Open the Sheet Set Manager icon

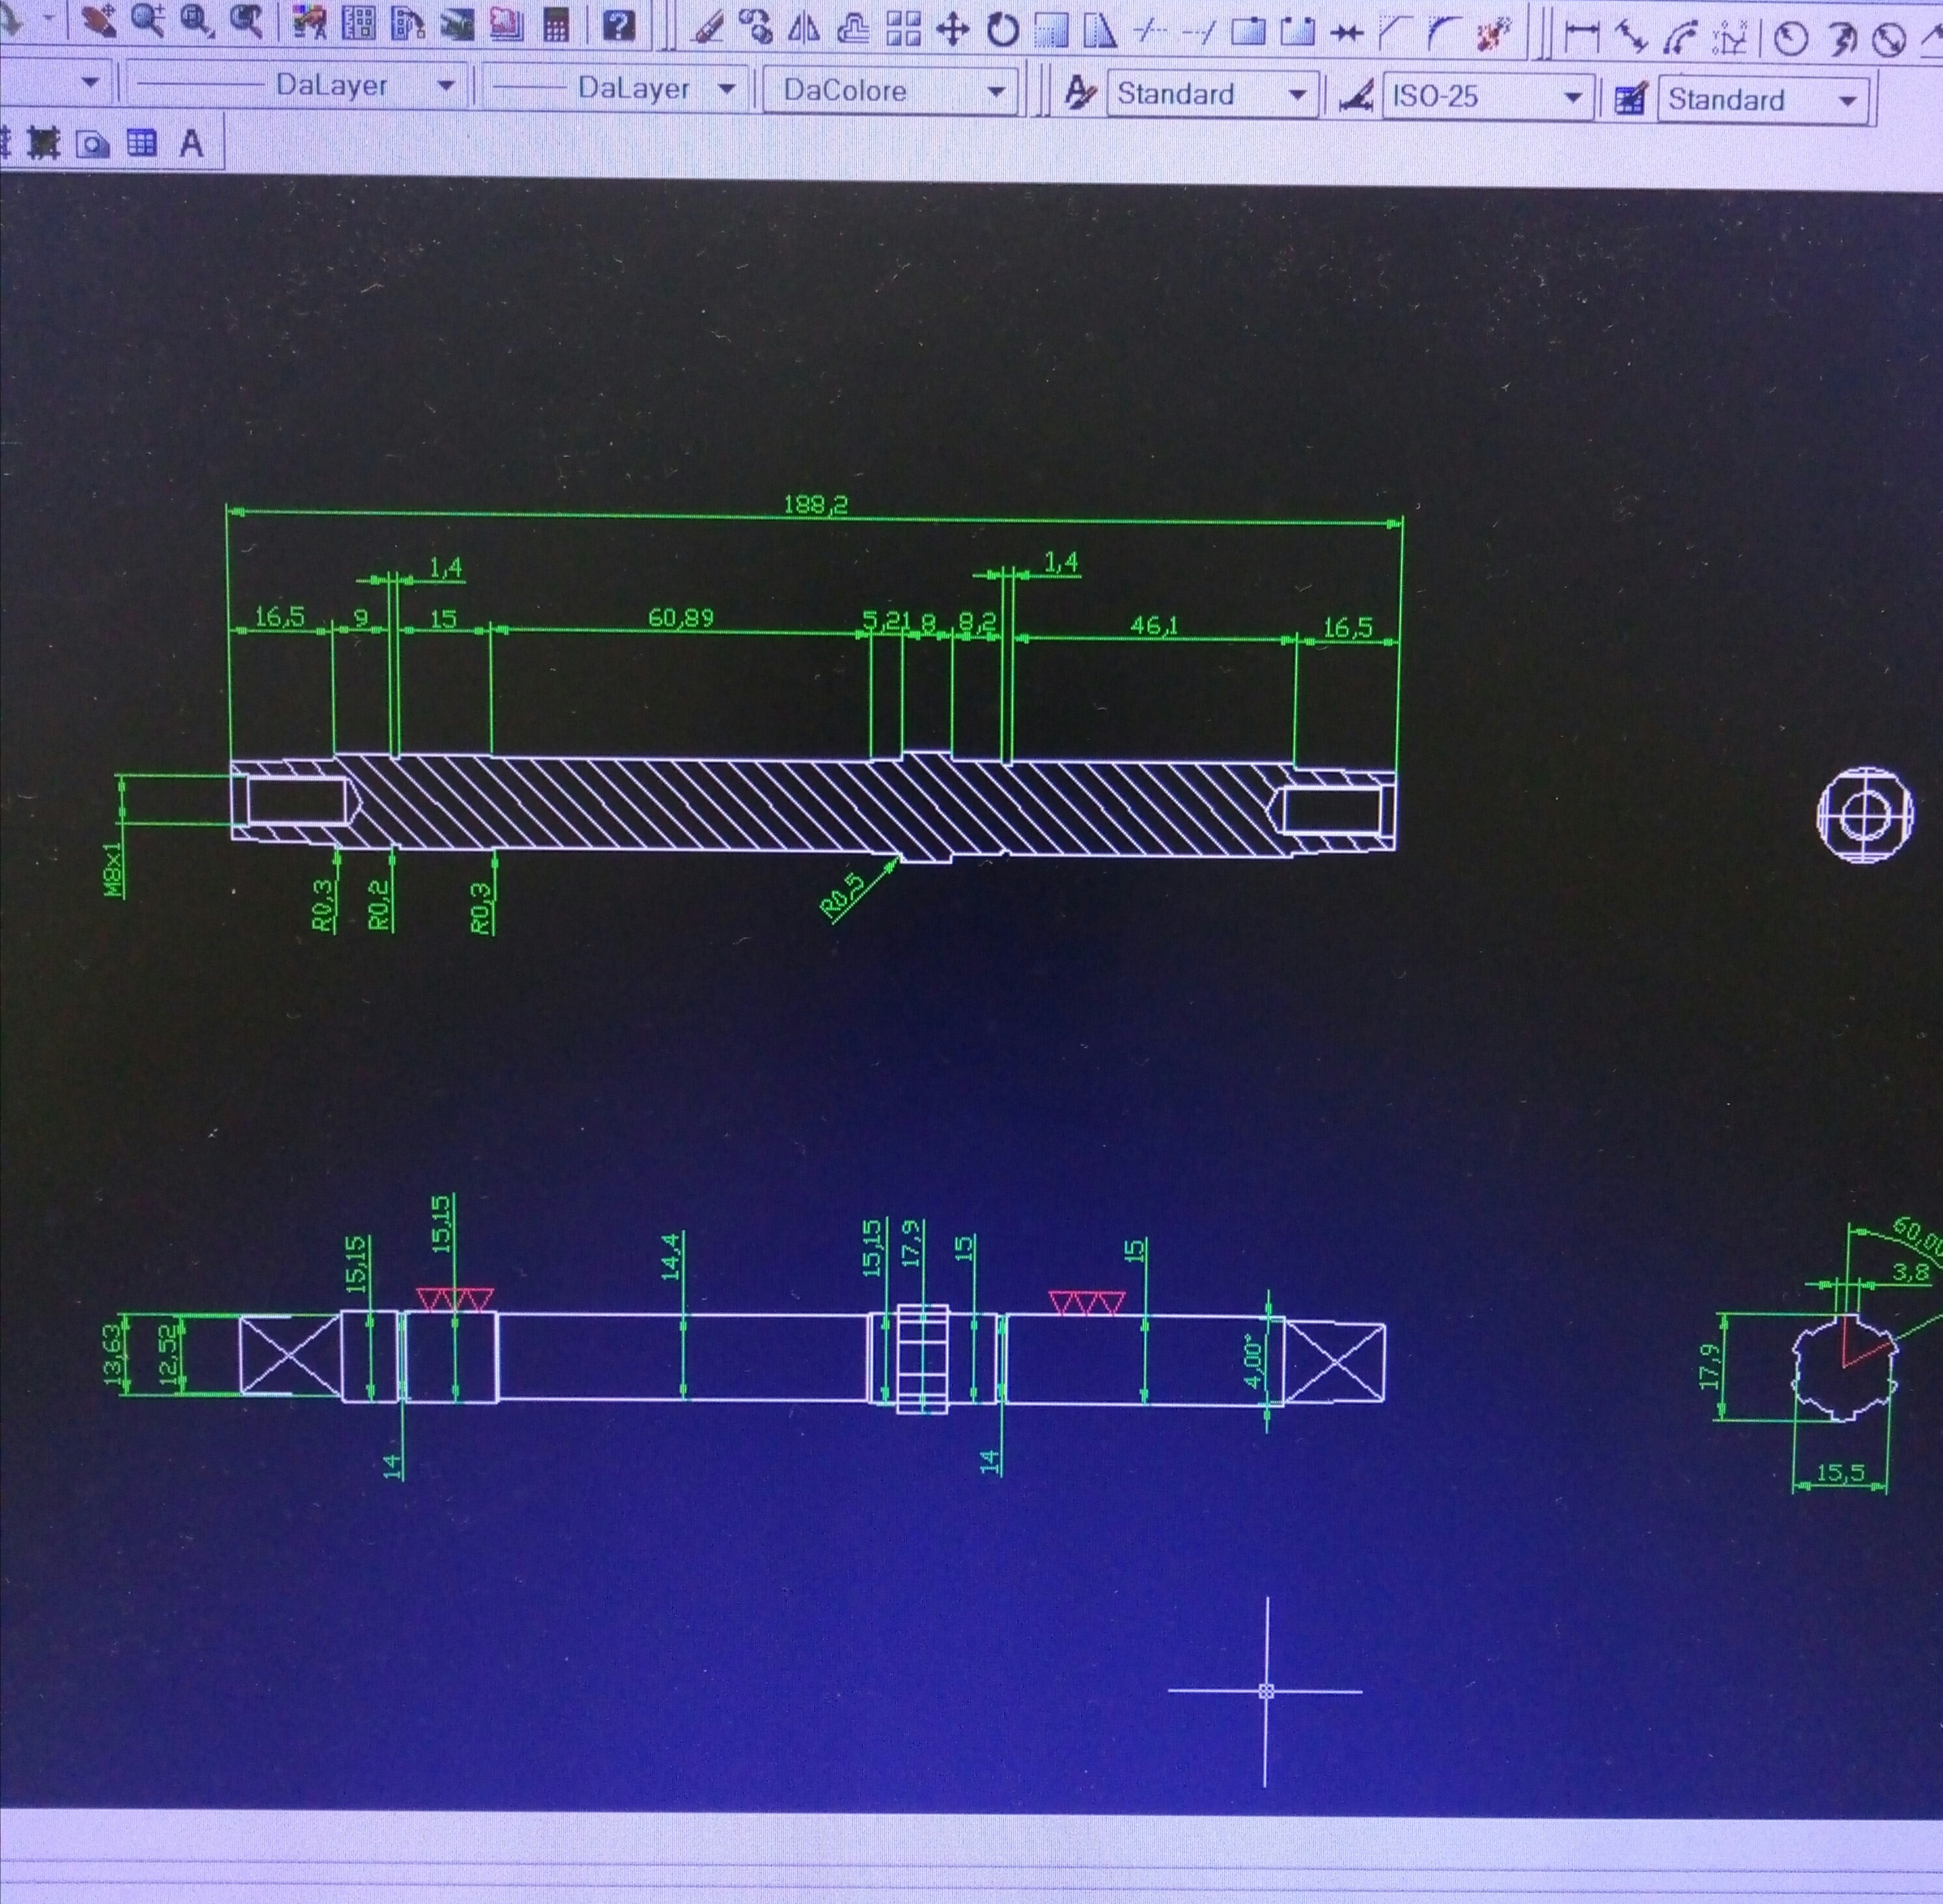pos(457,24)
